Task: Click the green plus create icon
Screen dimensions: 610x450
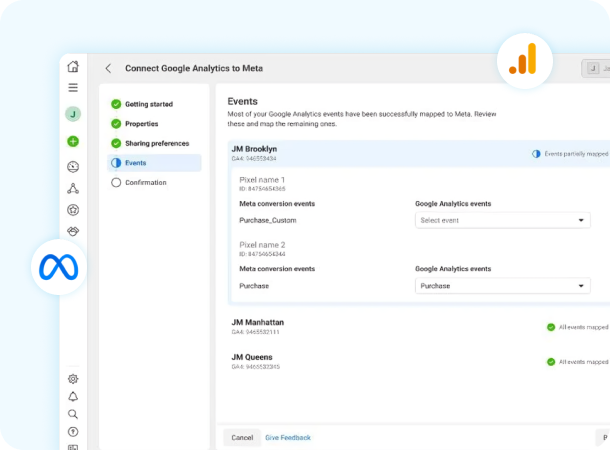Action: (73, 141)
